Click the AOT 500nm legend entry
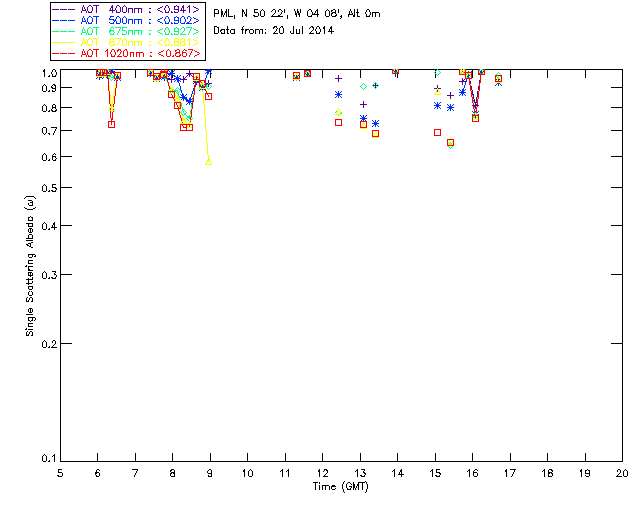Image resolution: width=640 pixels, height=512 pixels. pyautogui.click(x=127, y=20)
